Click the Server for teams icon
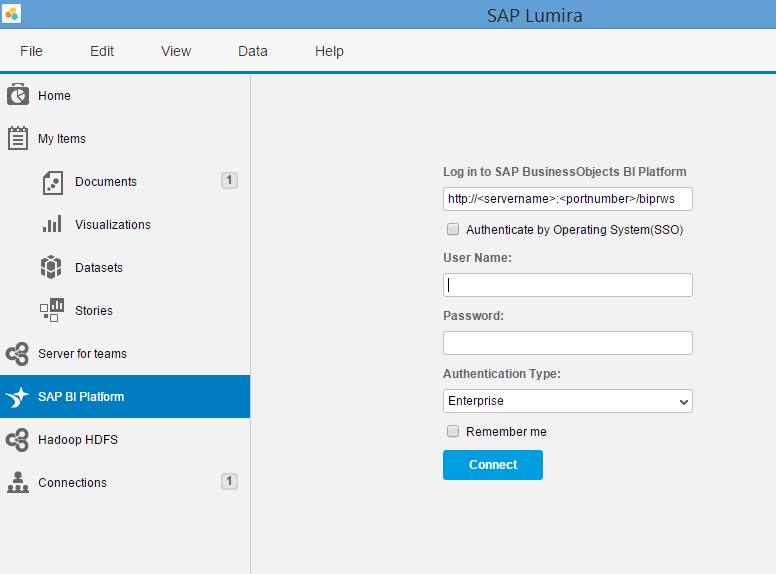The image size is (776, 574). (x=18, y=354)
